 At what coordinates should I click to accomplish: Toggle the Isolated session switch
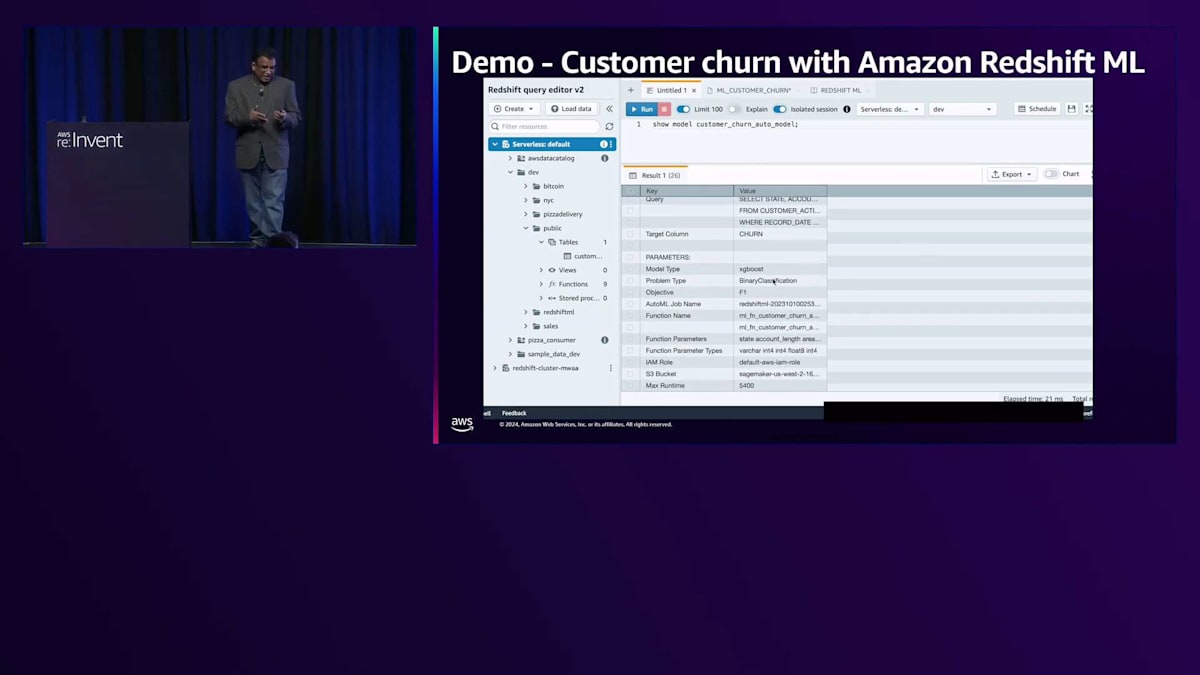780,109
